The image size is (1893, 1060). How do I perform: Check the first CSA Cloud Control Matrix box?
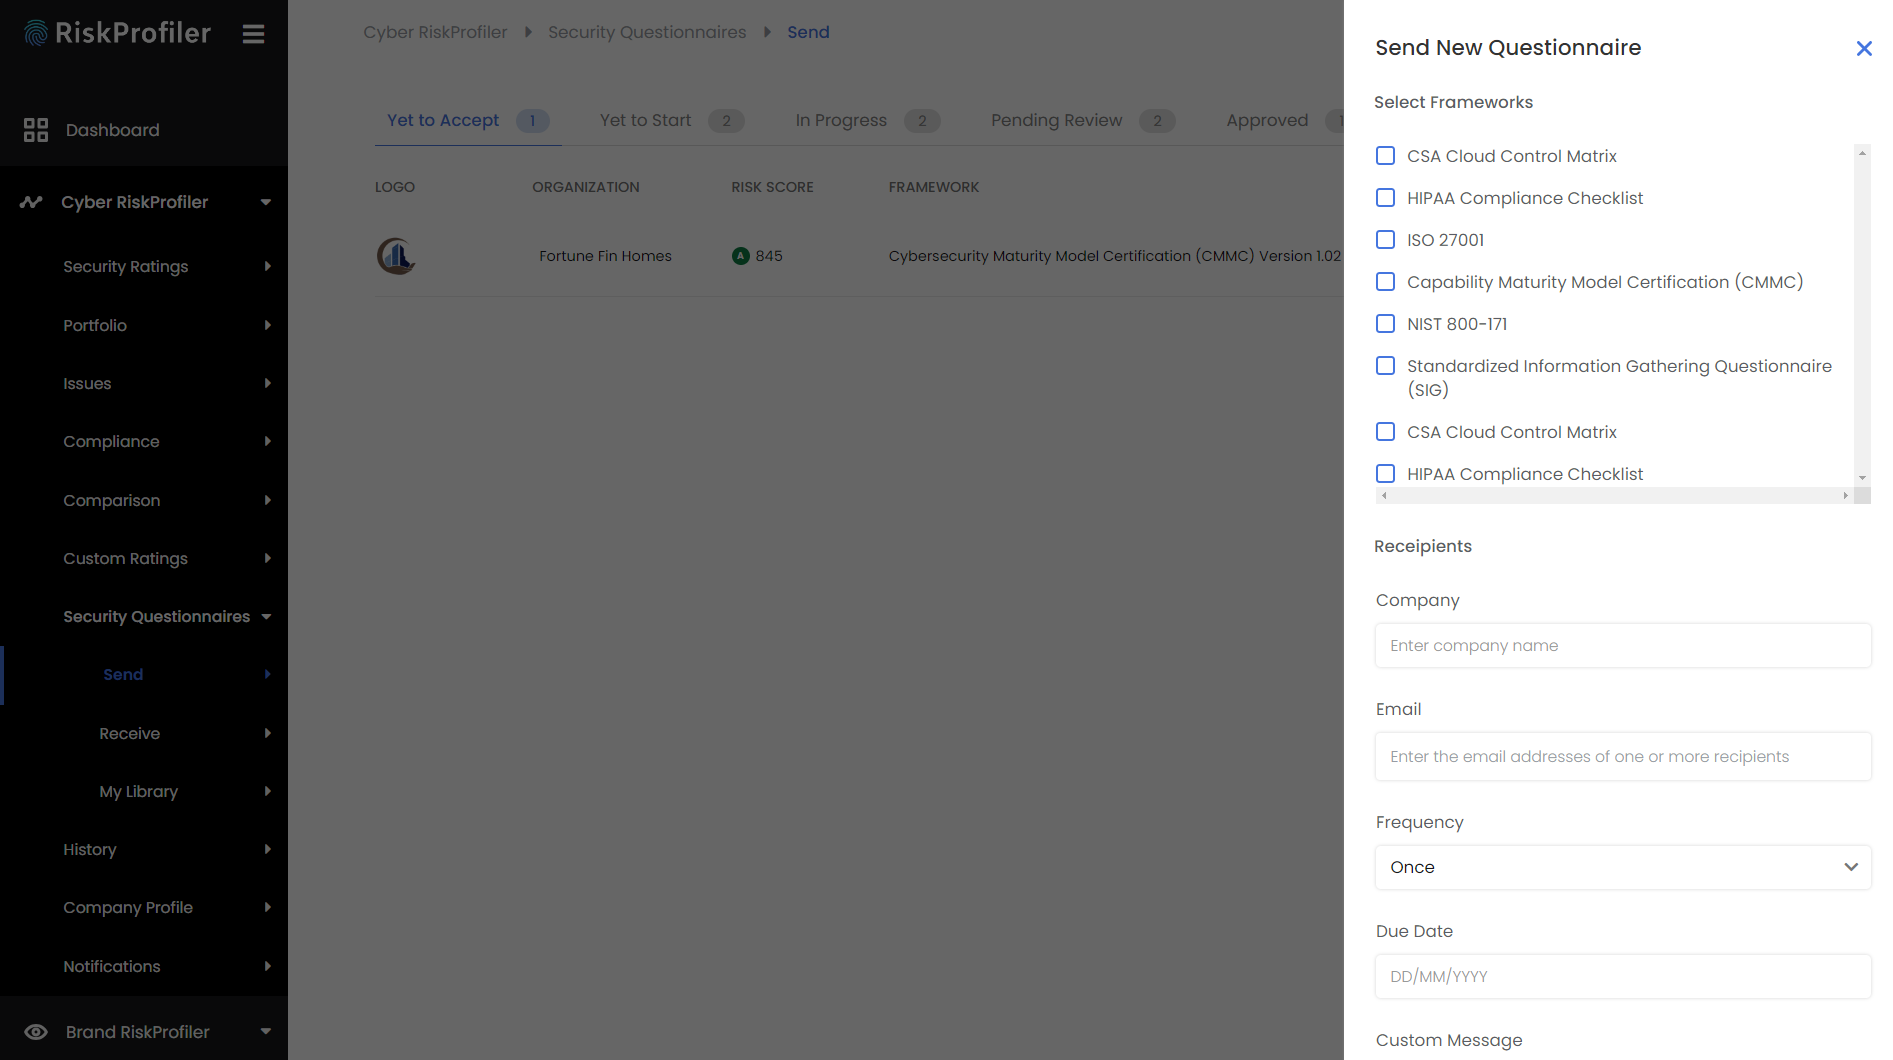(1385, 156)
